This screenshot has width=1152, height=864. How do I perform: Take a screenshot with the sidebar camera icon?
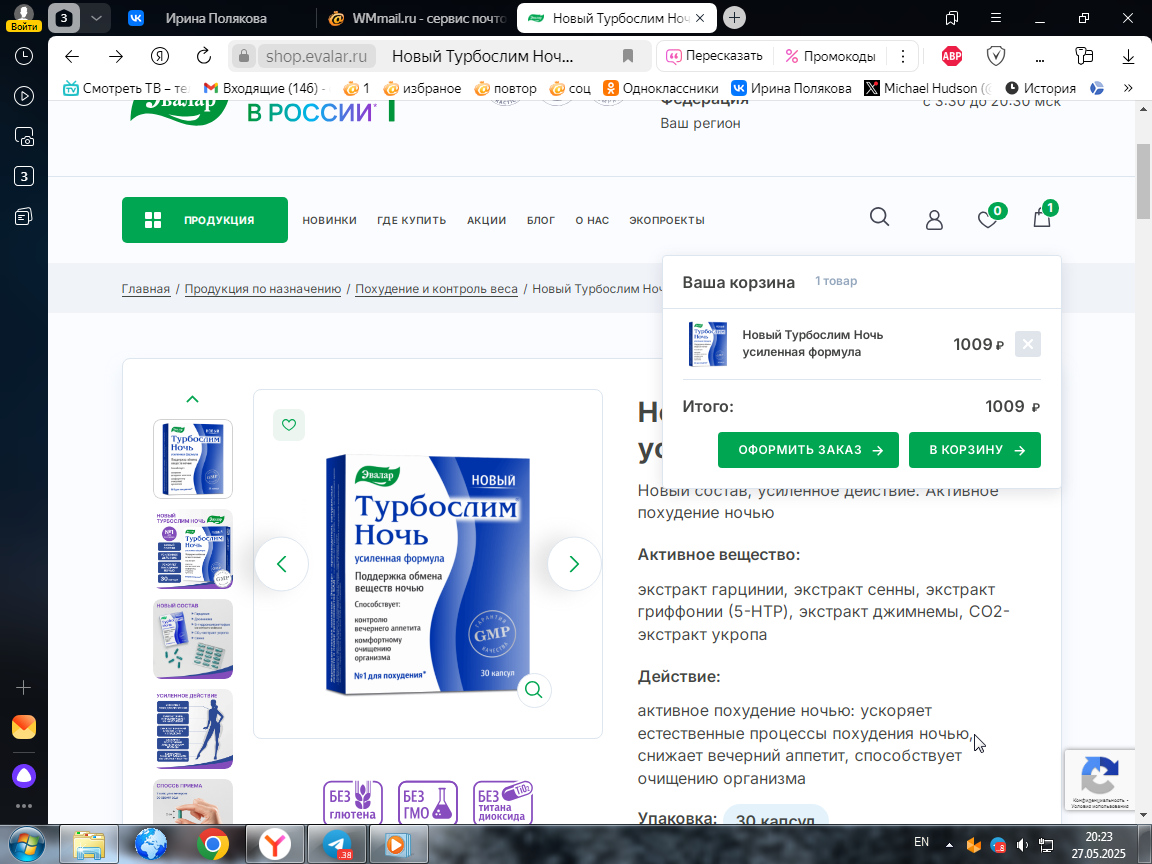[x=24, y=137]
